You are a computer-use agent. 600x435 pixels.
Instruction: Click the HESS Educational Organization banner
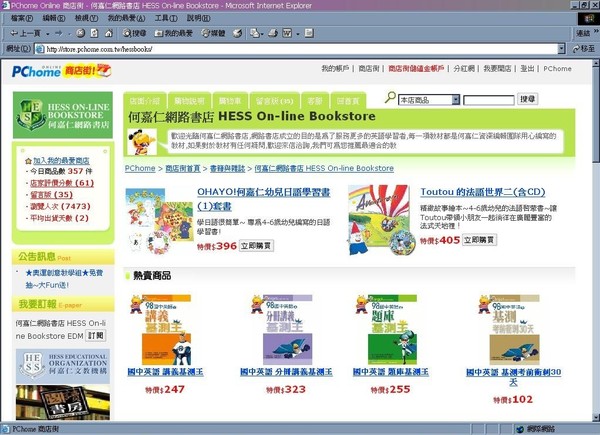[x=63, y=366]
